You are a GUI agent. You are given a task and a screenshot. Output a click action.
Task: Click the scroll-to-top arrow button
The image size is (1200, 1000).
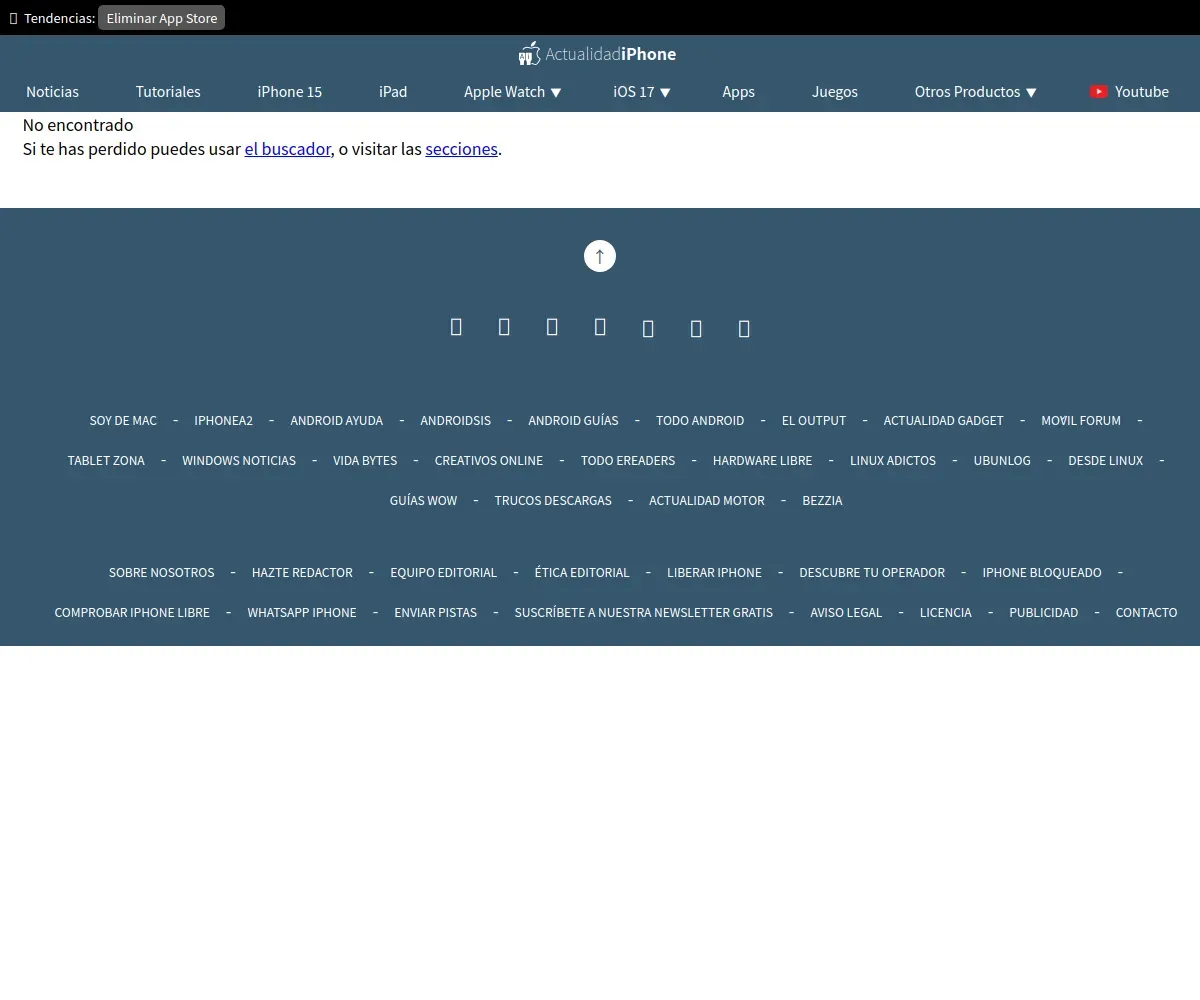pos(600,256)
